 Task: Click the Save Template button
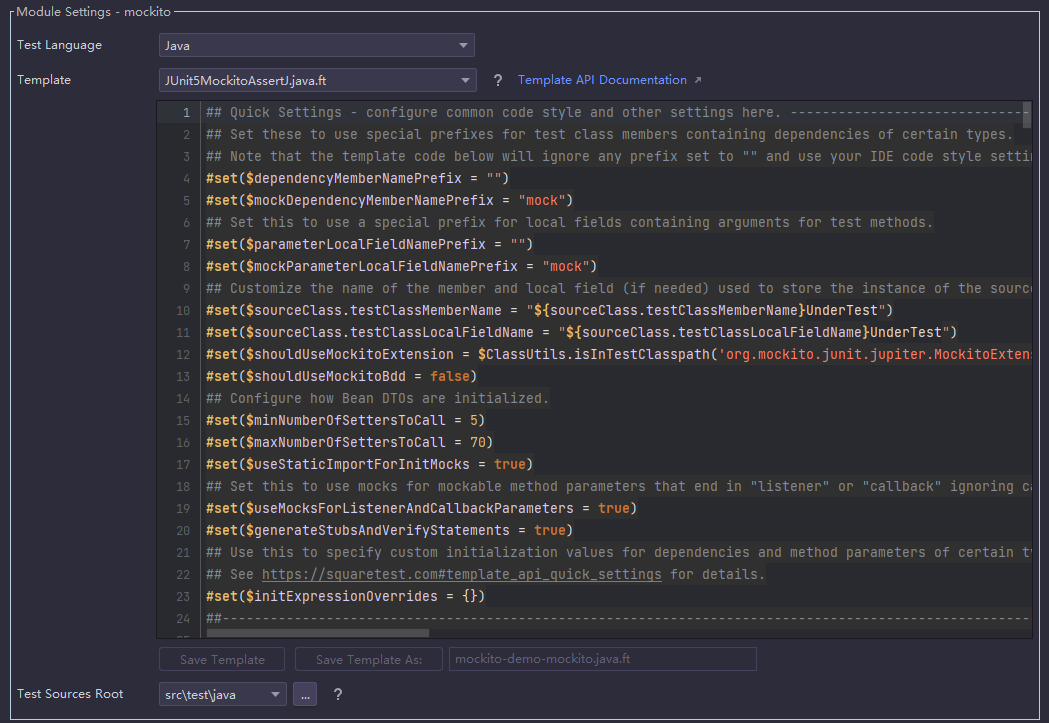[222, 659]
